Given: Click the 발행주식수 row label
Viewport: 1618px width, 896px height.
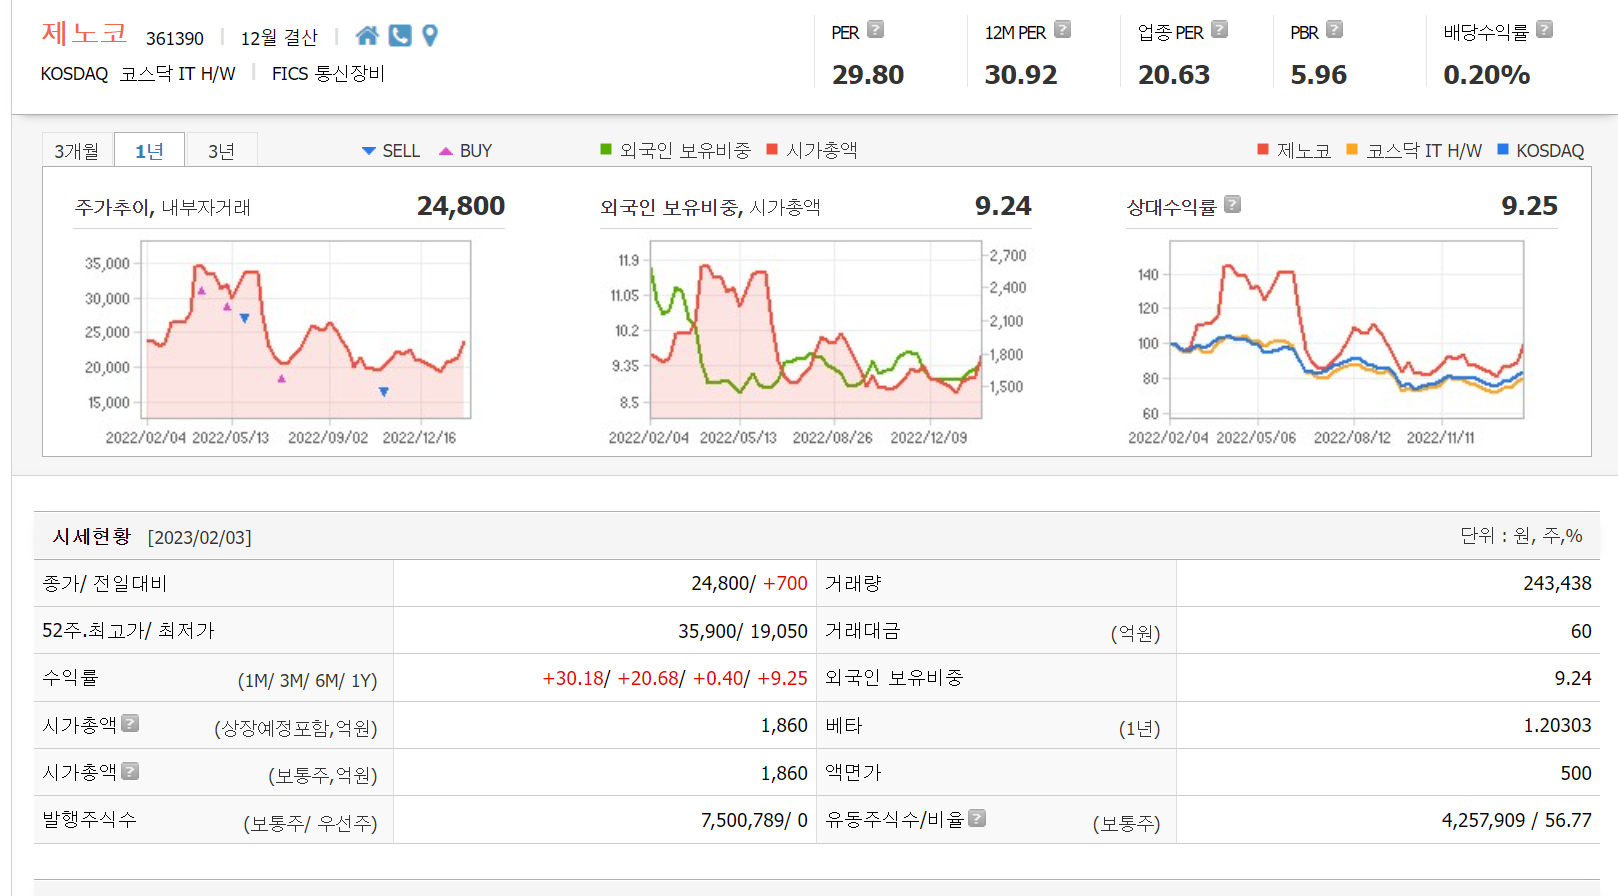Looking at the screenshot, I should [x=89, y=819].
